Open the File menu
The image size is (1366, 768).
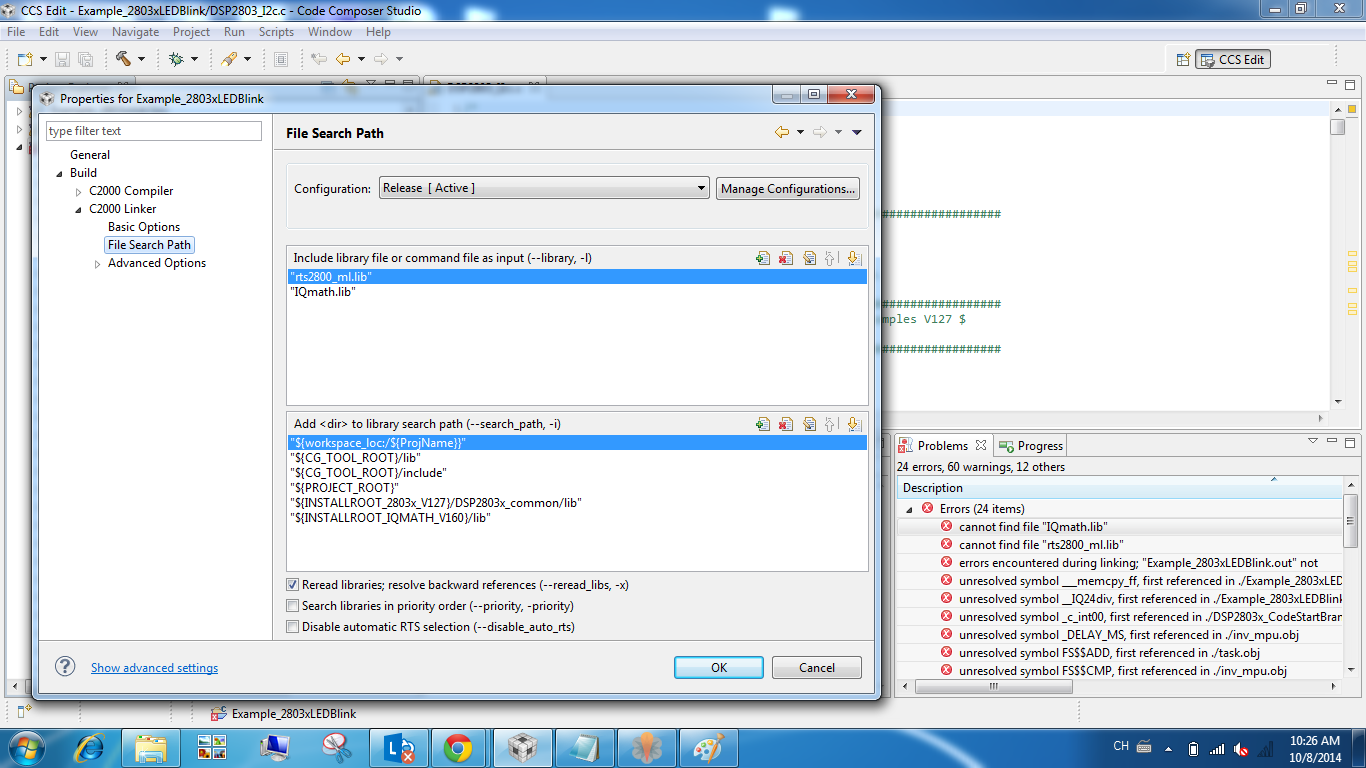click(16, 32)
